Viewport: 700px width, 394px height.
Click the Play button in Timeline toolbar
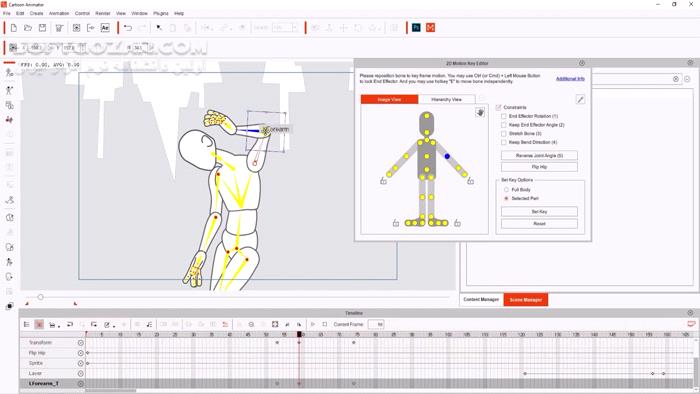click(313, 324)
